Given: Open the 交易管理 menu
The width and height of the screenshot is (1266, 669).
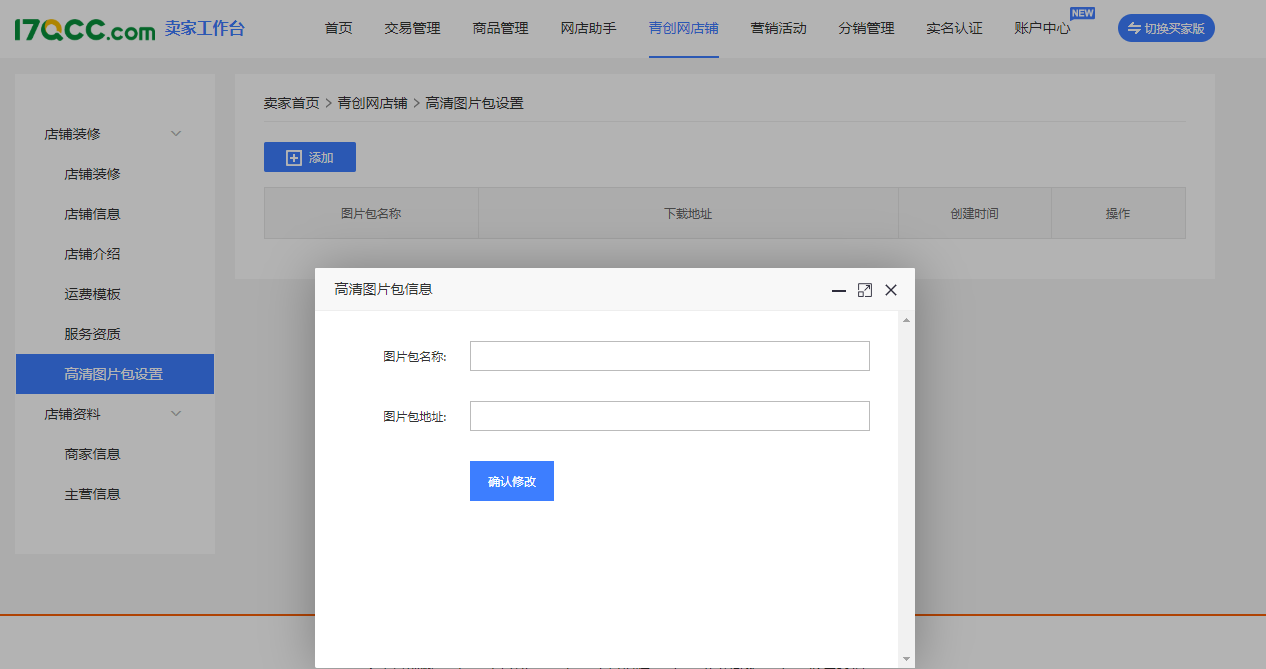Looking at the screenshot, I should tap(412, 28).
